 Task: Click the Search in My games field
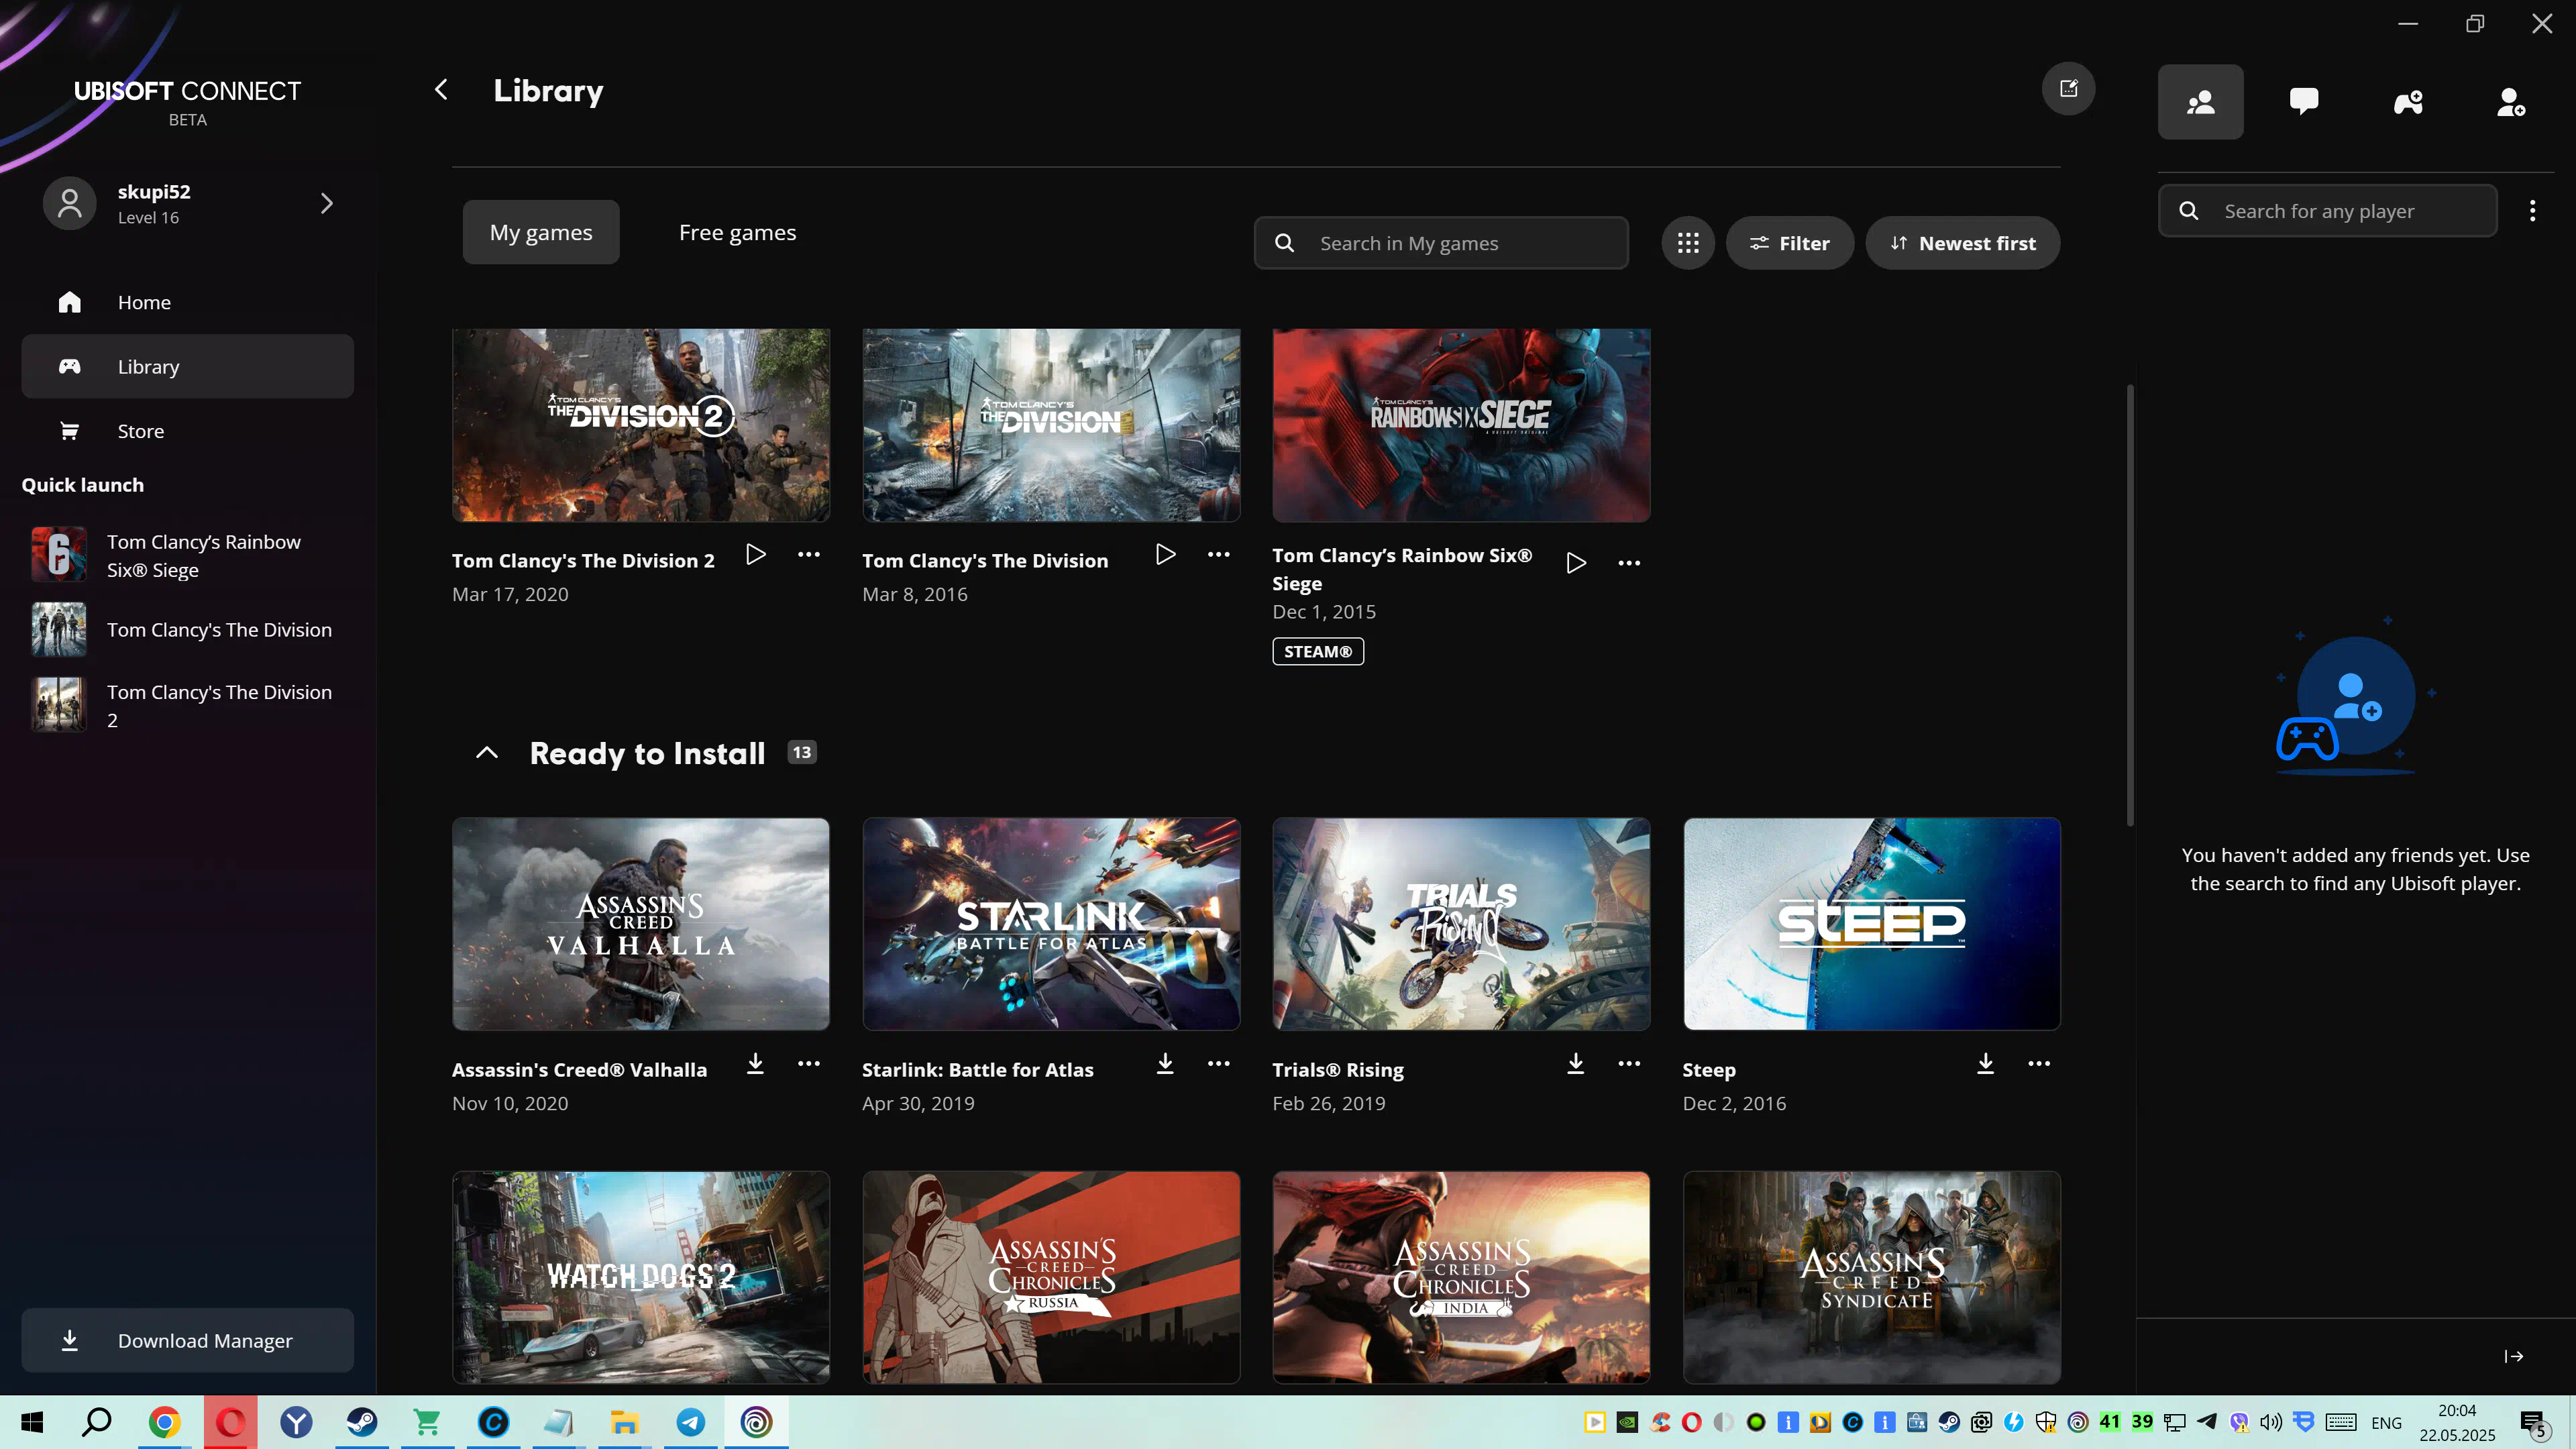1441,243
